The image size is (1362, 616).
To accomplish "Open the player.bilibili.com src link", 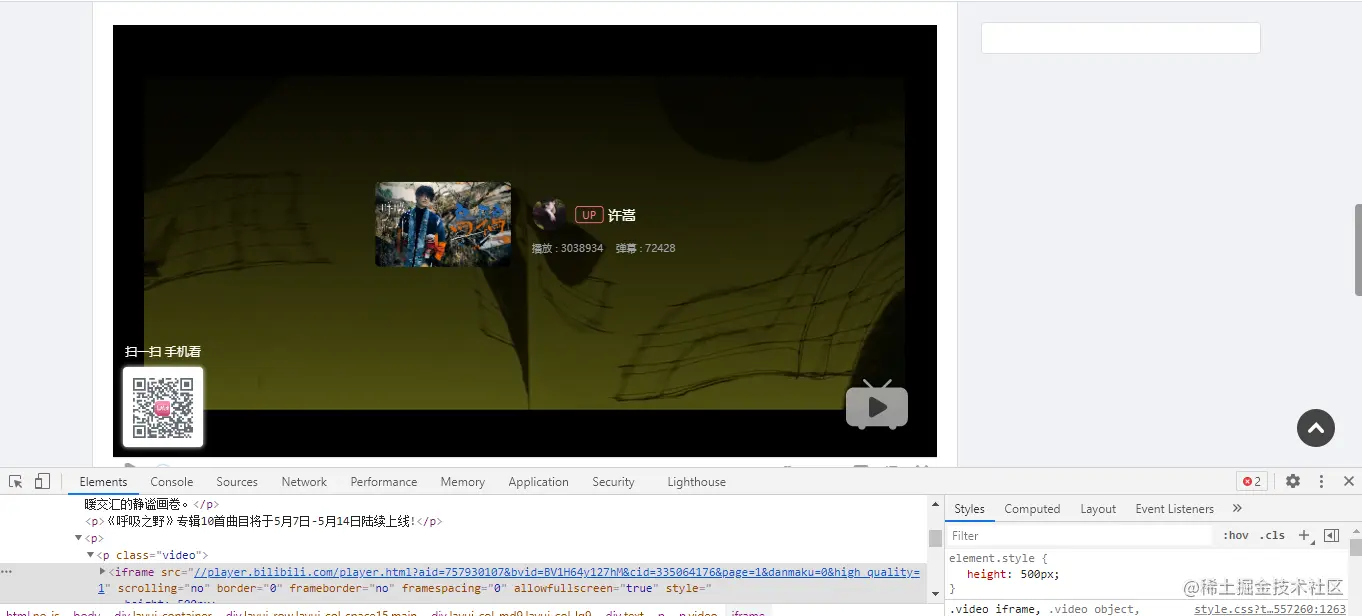I will (x=556, y=572).
